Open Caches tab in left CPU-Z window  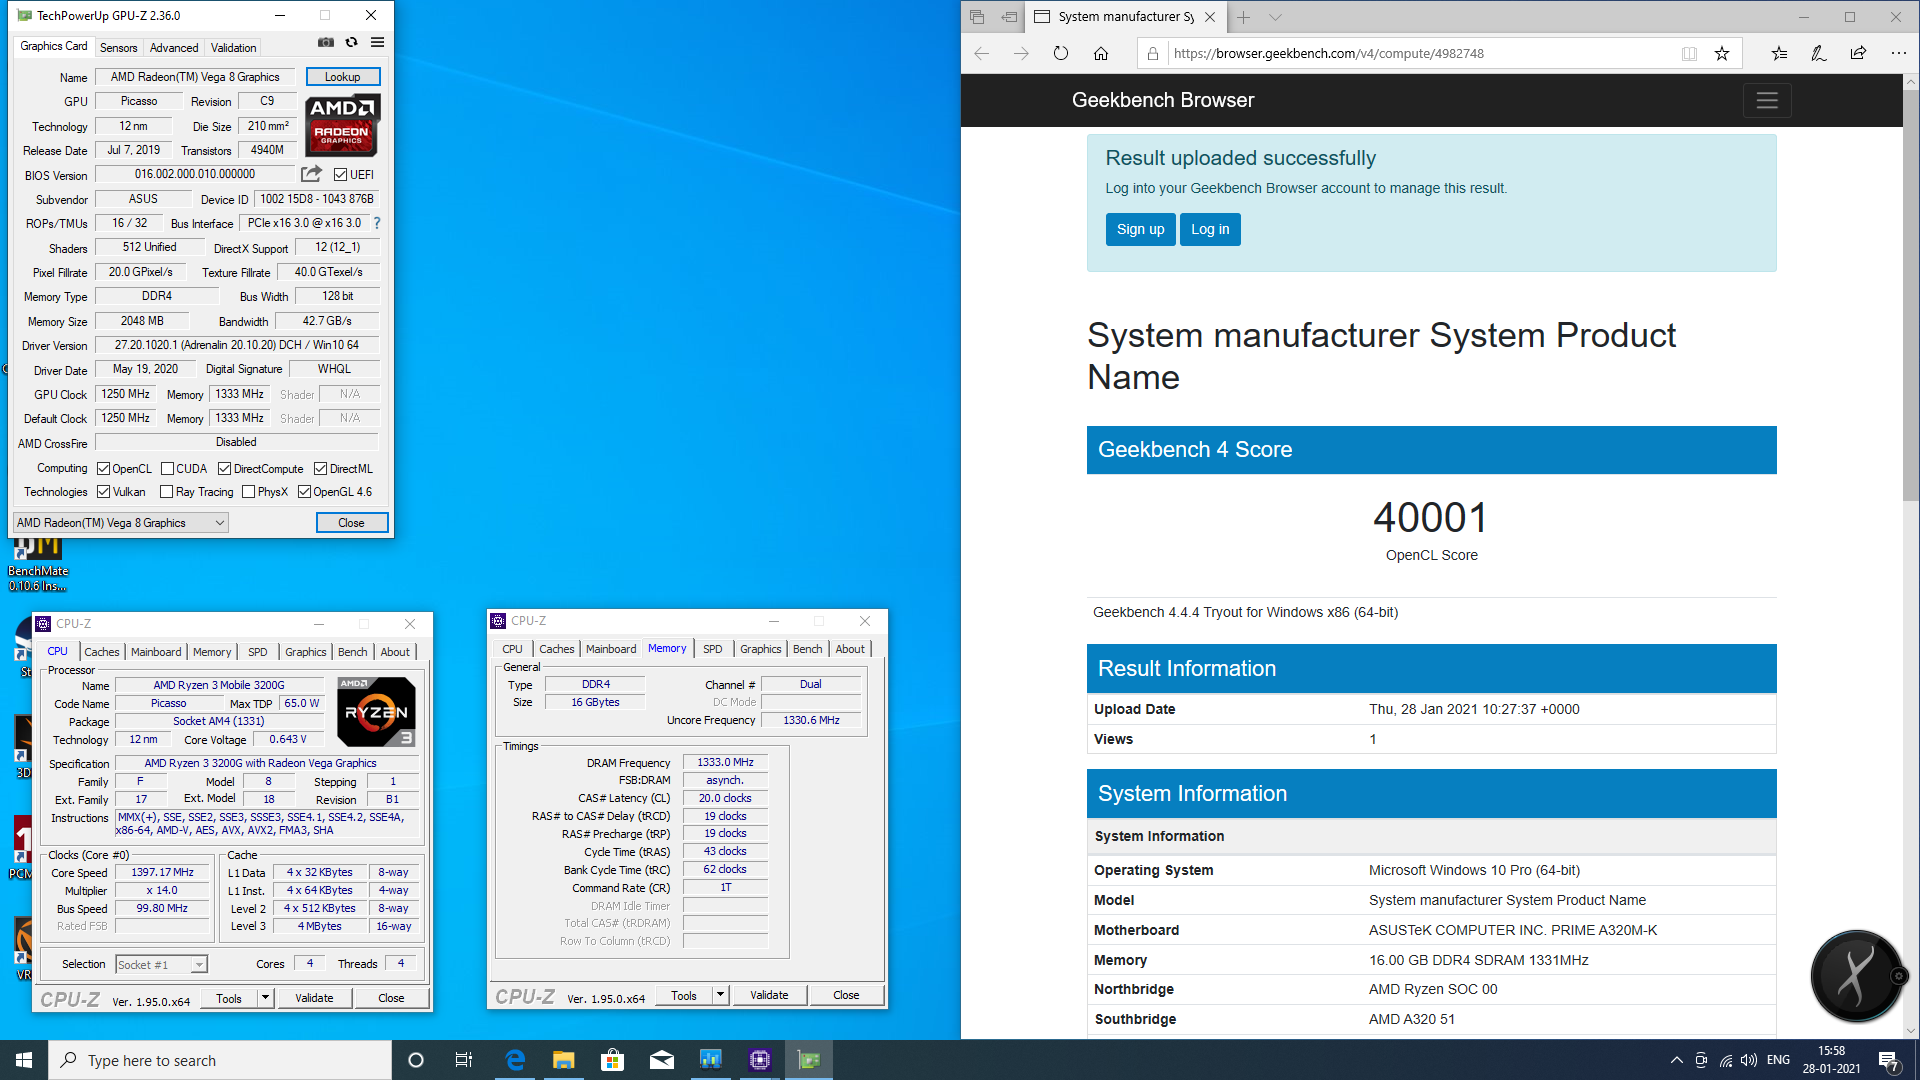pos(101,652)
